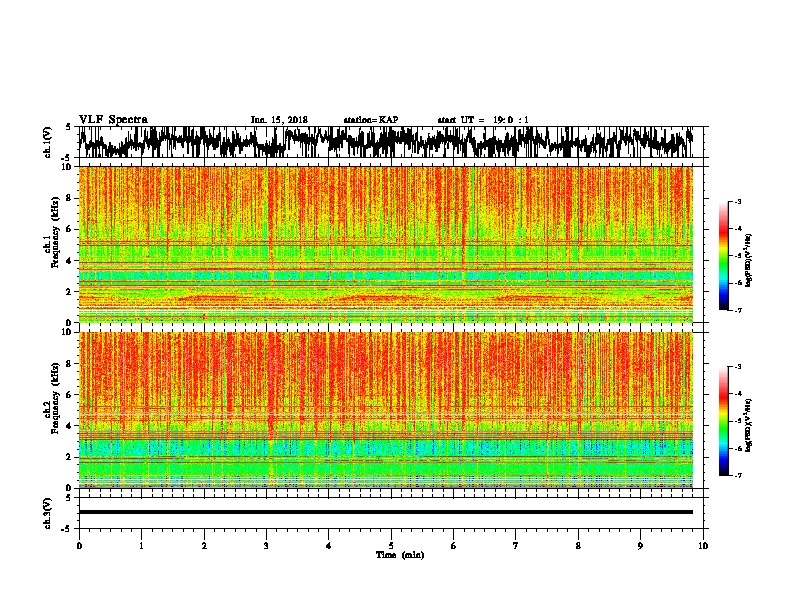792x612 pixels.
Task: Click the "6" kHz tick on ch.2 axis
Action: point(70,395)
